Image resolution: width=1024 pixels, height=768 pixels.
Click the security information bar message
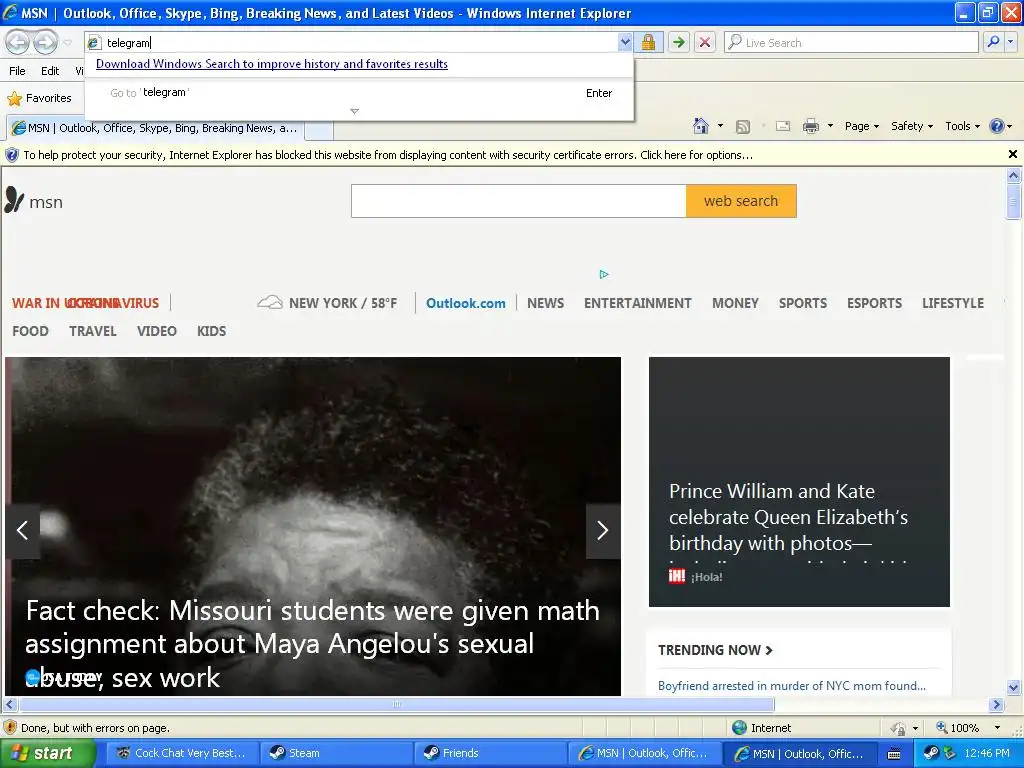[388, 155]
